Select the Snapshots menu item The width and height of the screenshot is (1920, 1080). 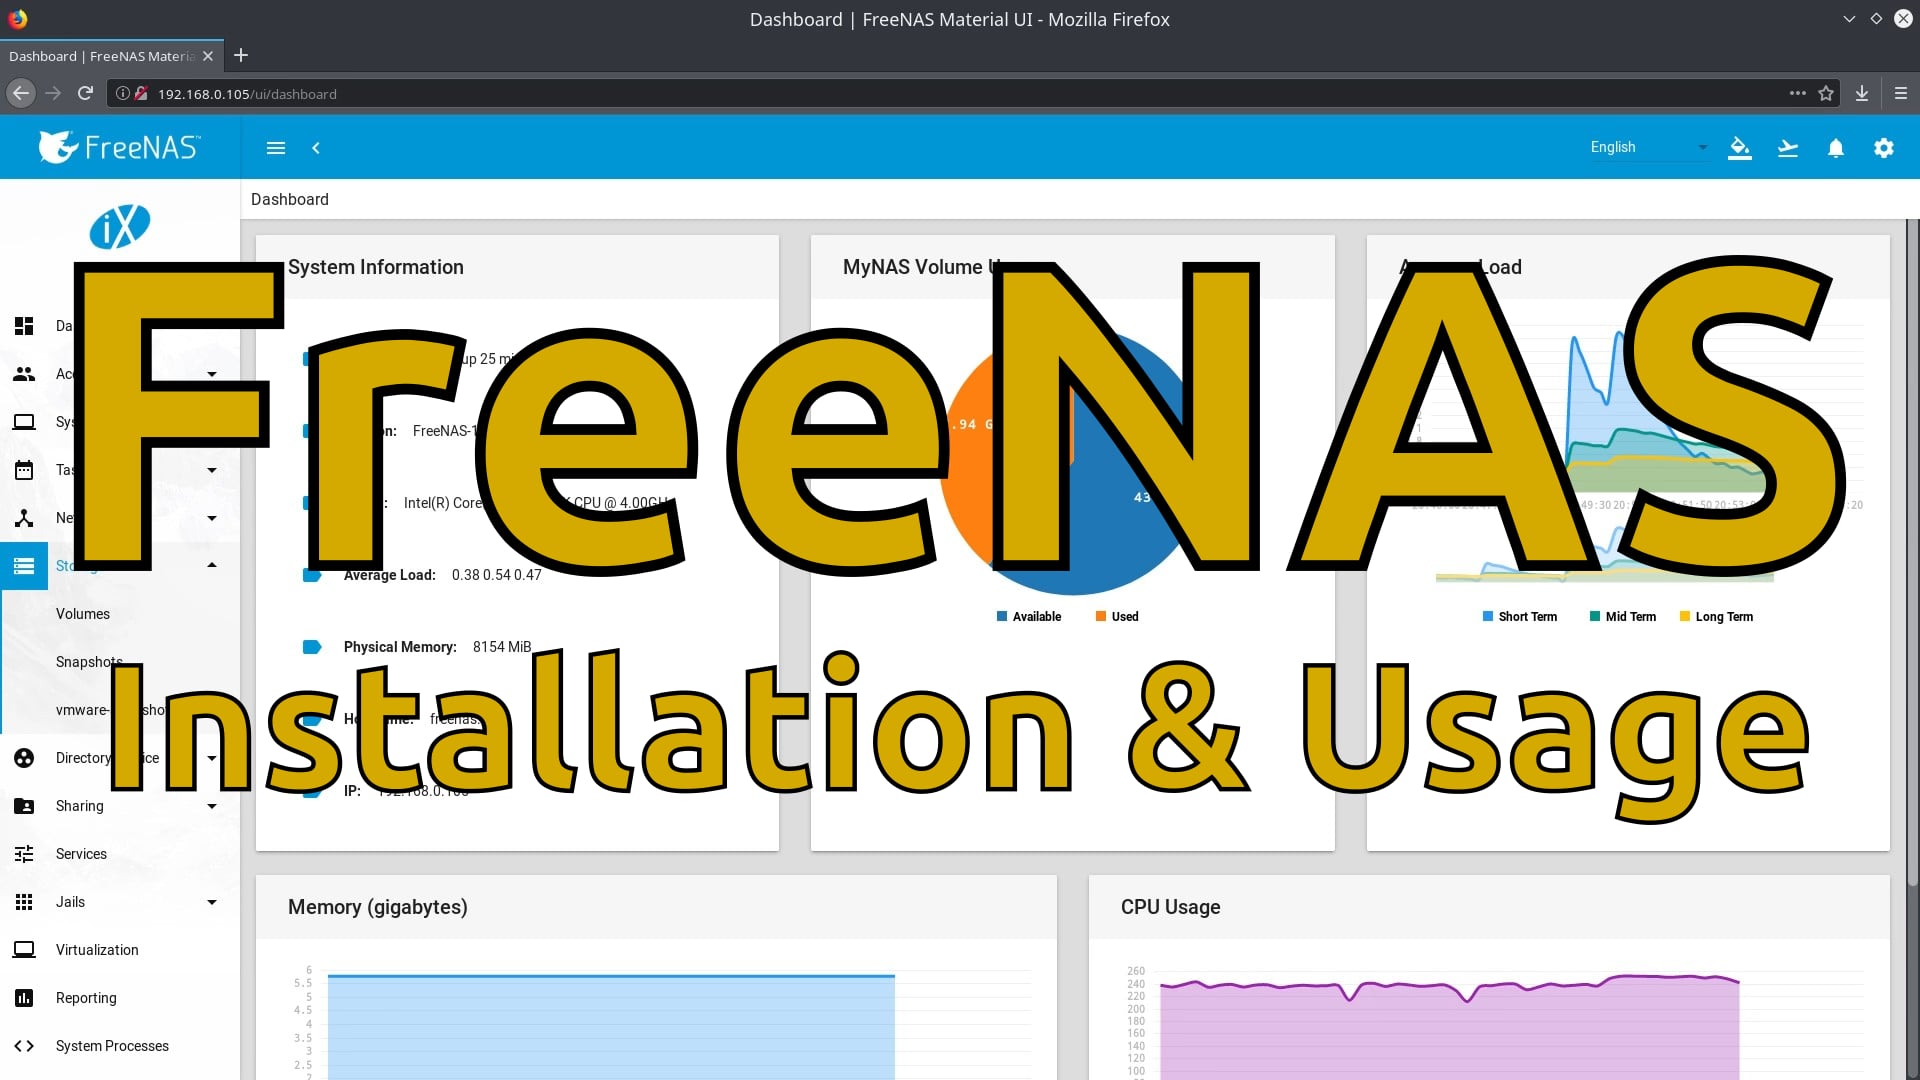point(87,661)
